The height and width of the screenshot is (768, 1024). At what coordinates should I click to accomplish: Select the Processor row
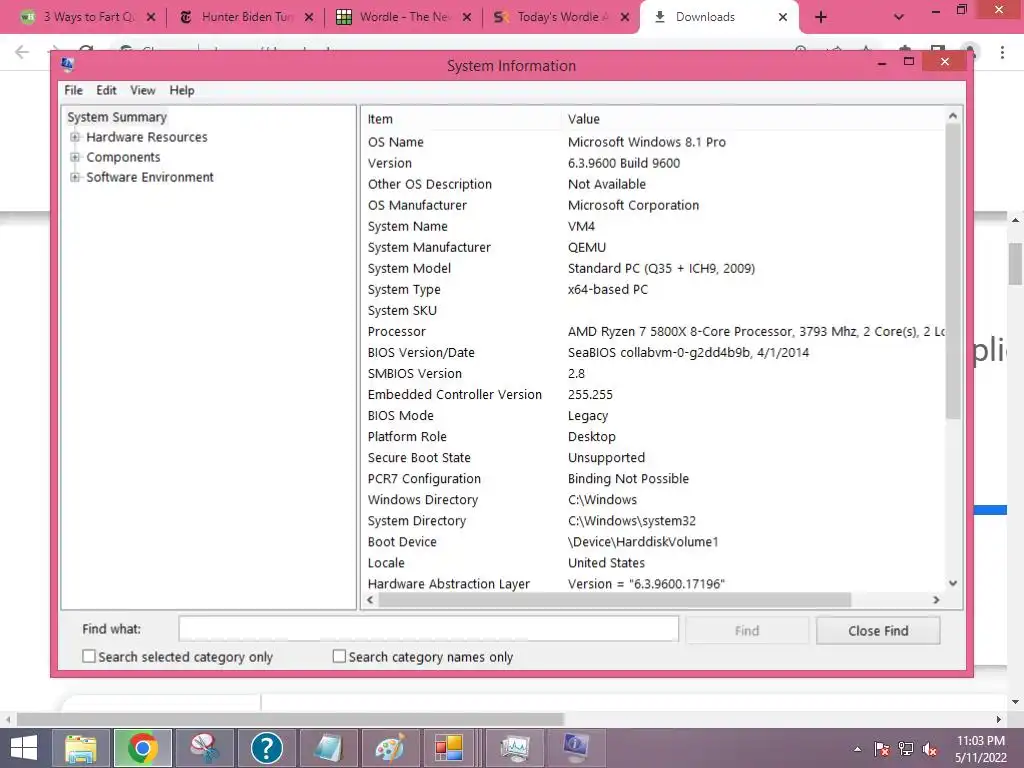653,331
